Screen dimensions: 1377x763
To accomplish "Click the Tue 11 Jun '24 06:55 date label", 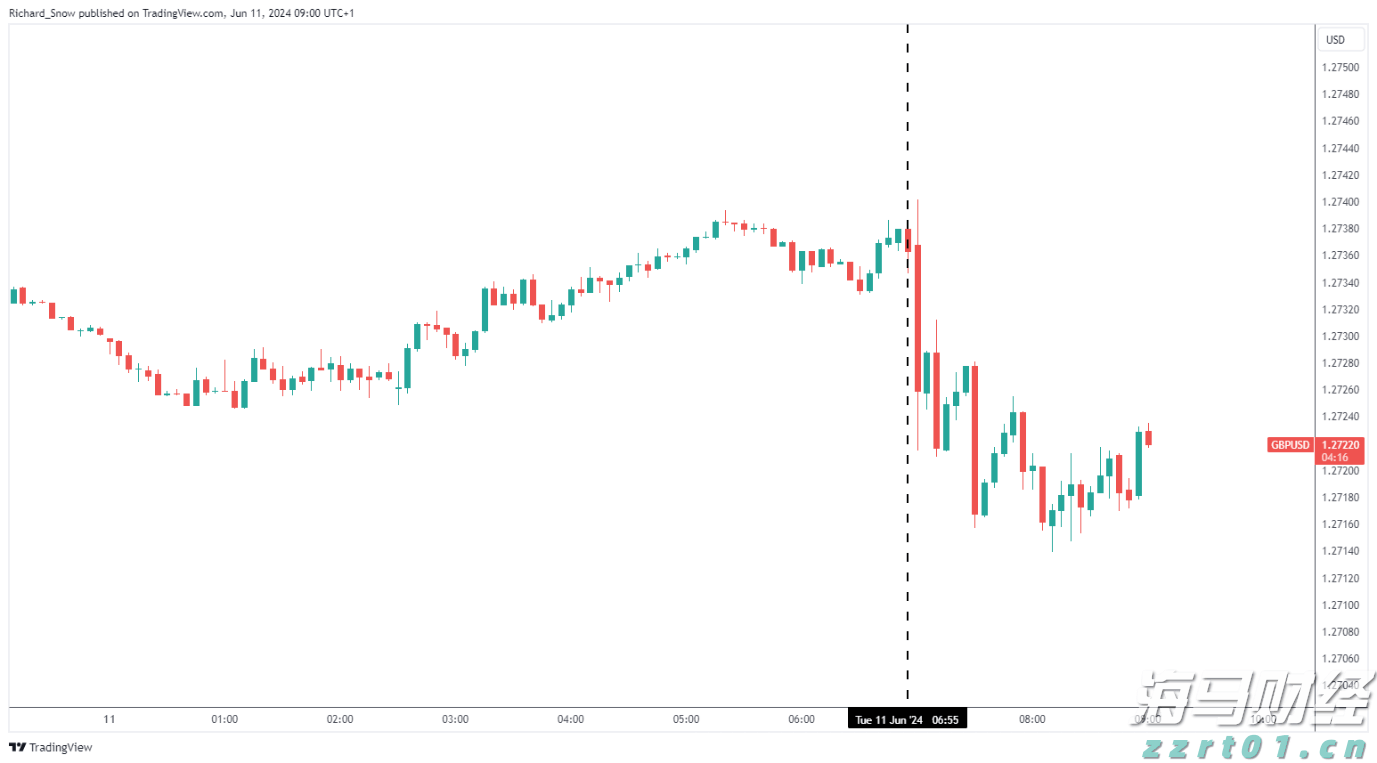I will point(907,720).
